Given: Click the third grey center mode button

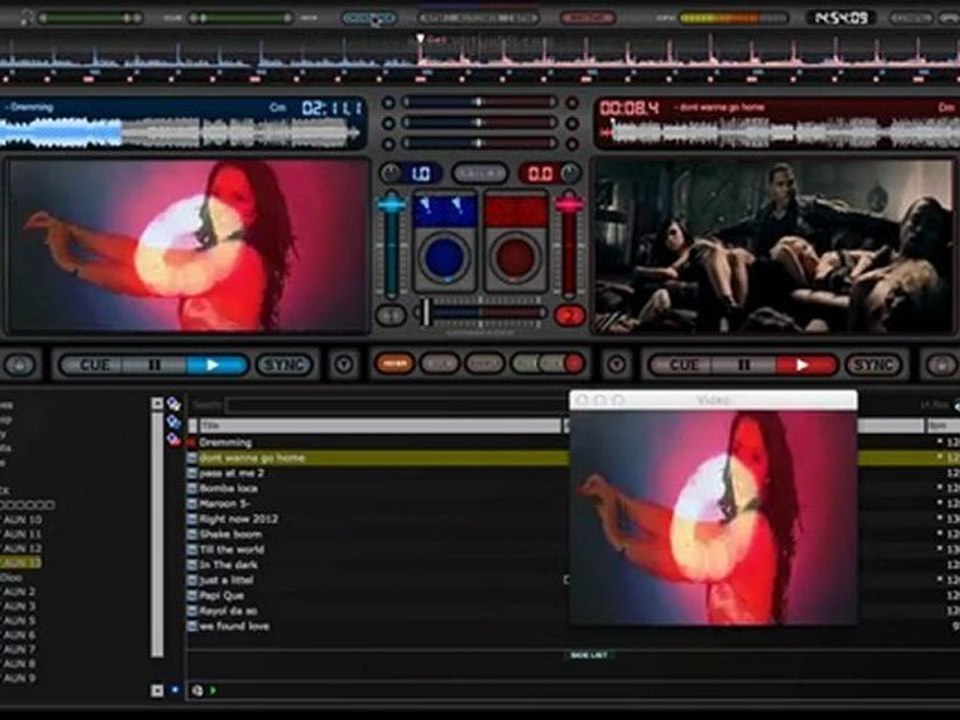Looking at the screenshot, I should tap(484, 364).
